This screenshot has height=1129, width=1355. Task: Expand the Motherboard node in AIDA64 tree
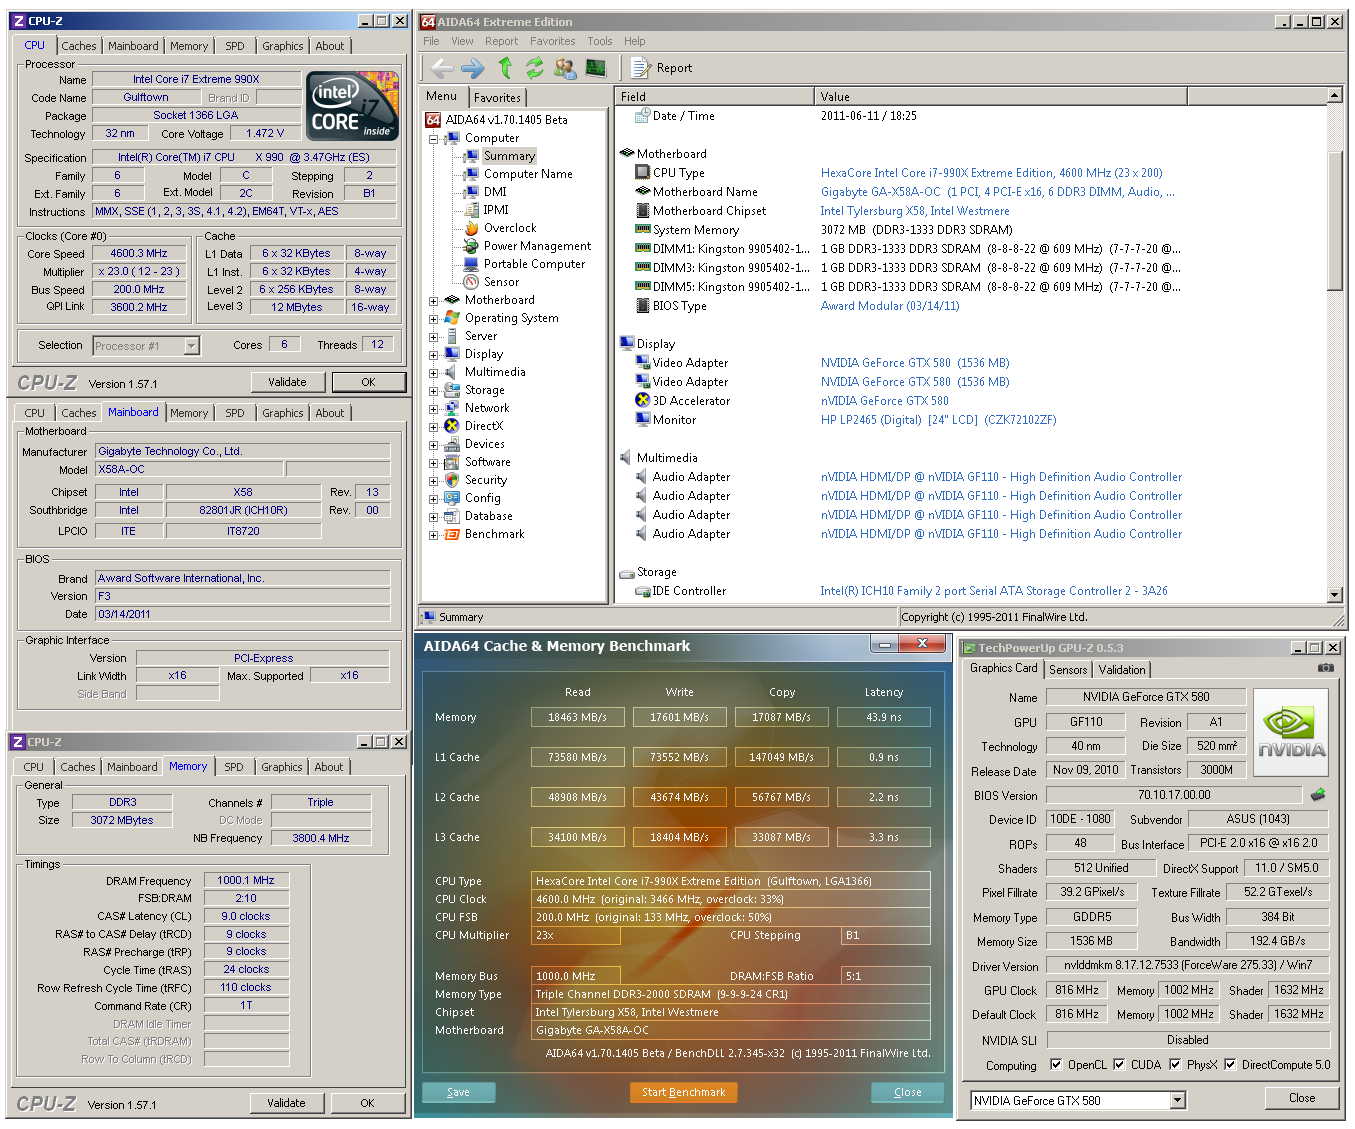[x=434, y=300]
